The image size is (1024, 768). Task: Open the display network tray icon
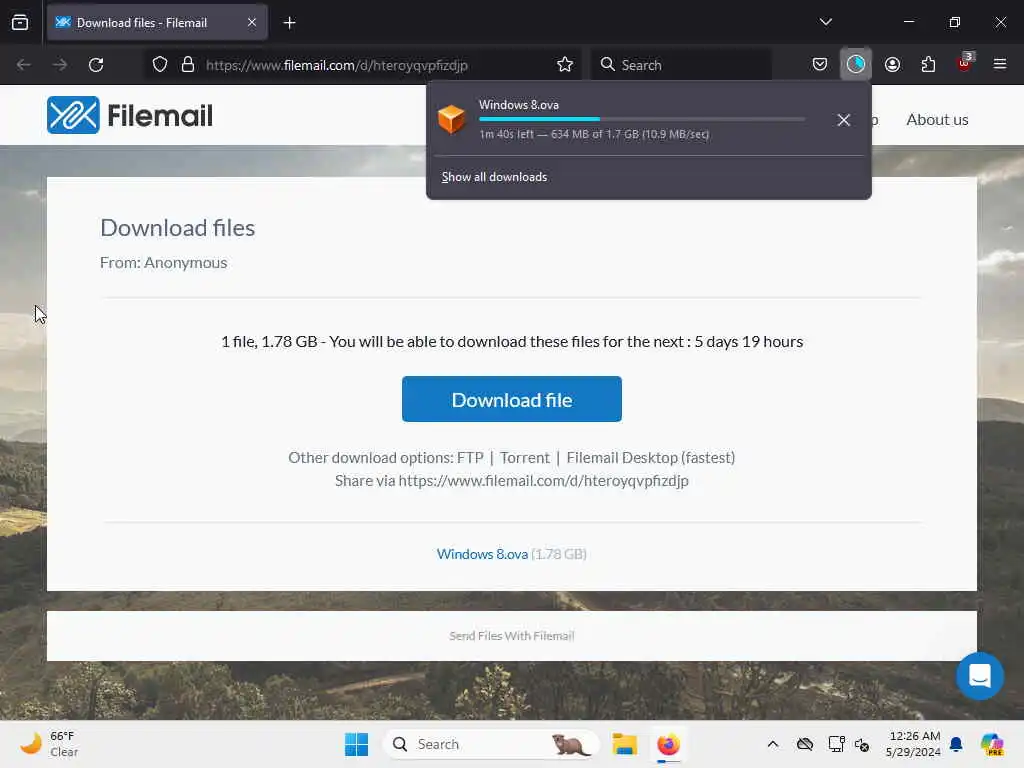[x=836, y=744]
